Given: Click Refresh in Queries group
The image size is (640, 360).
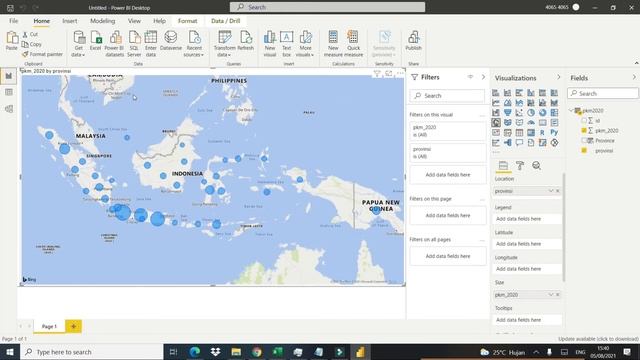Looking at the screenshot, I should [x=245, y=41].
